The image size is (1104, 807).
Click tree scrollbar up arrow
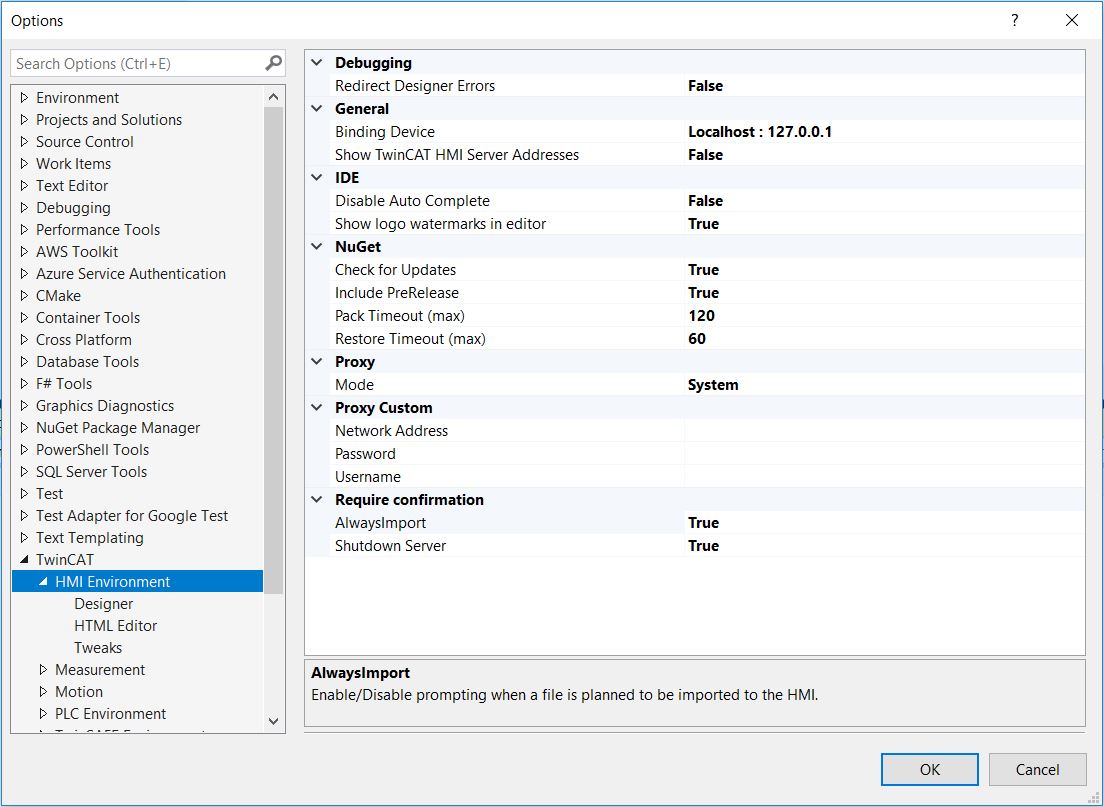(274, 96)
